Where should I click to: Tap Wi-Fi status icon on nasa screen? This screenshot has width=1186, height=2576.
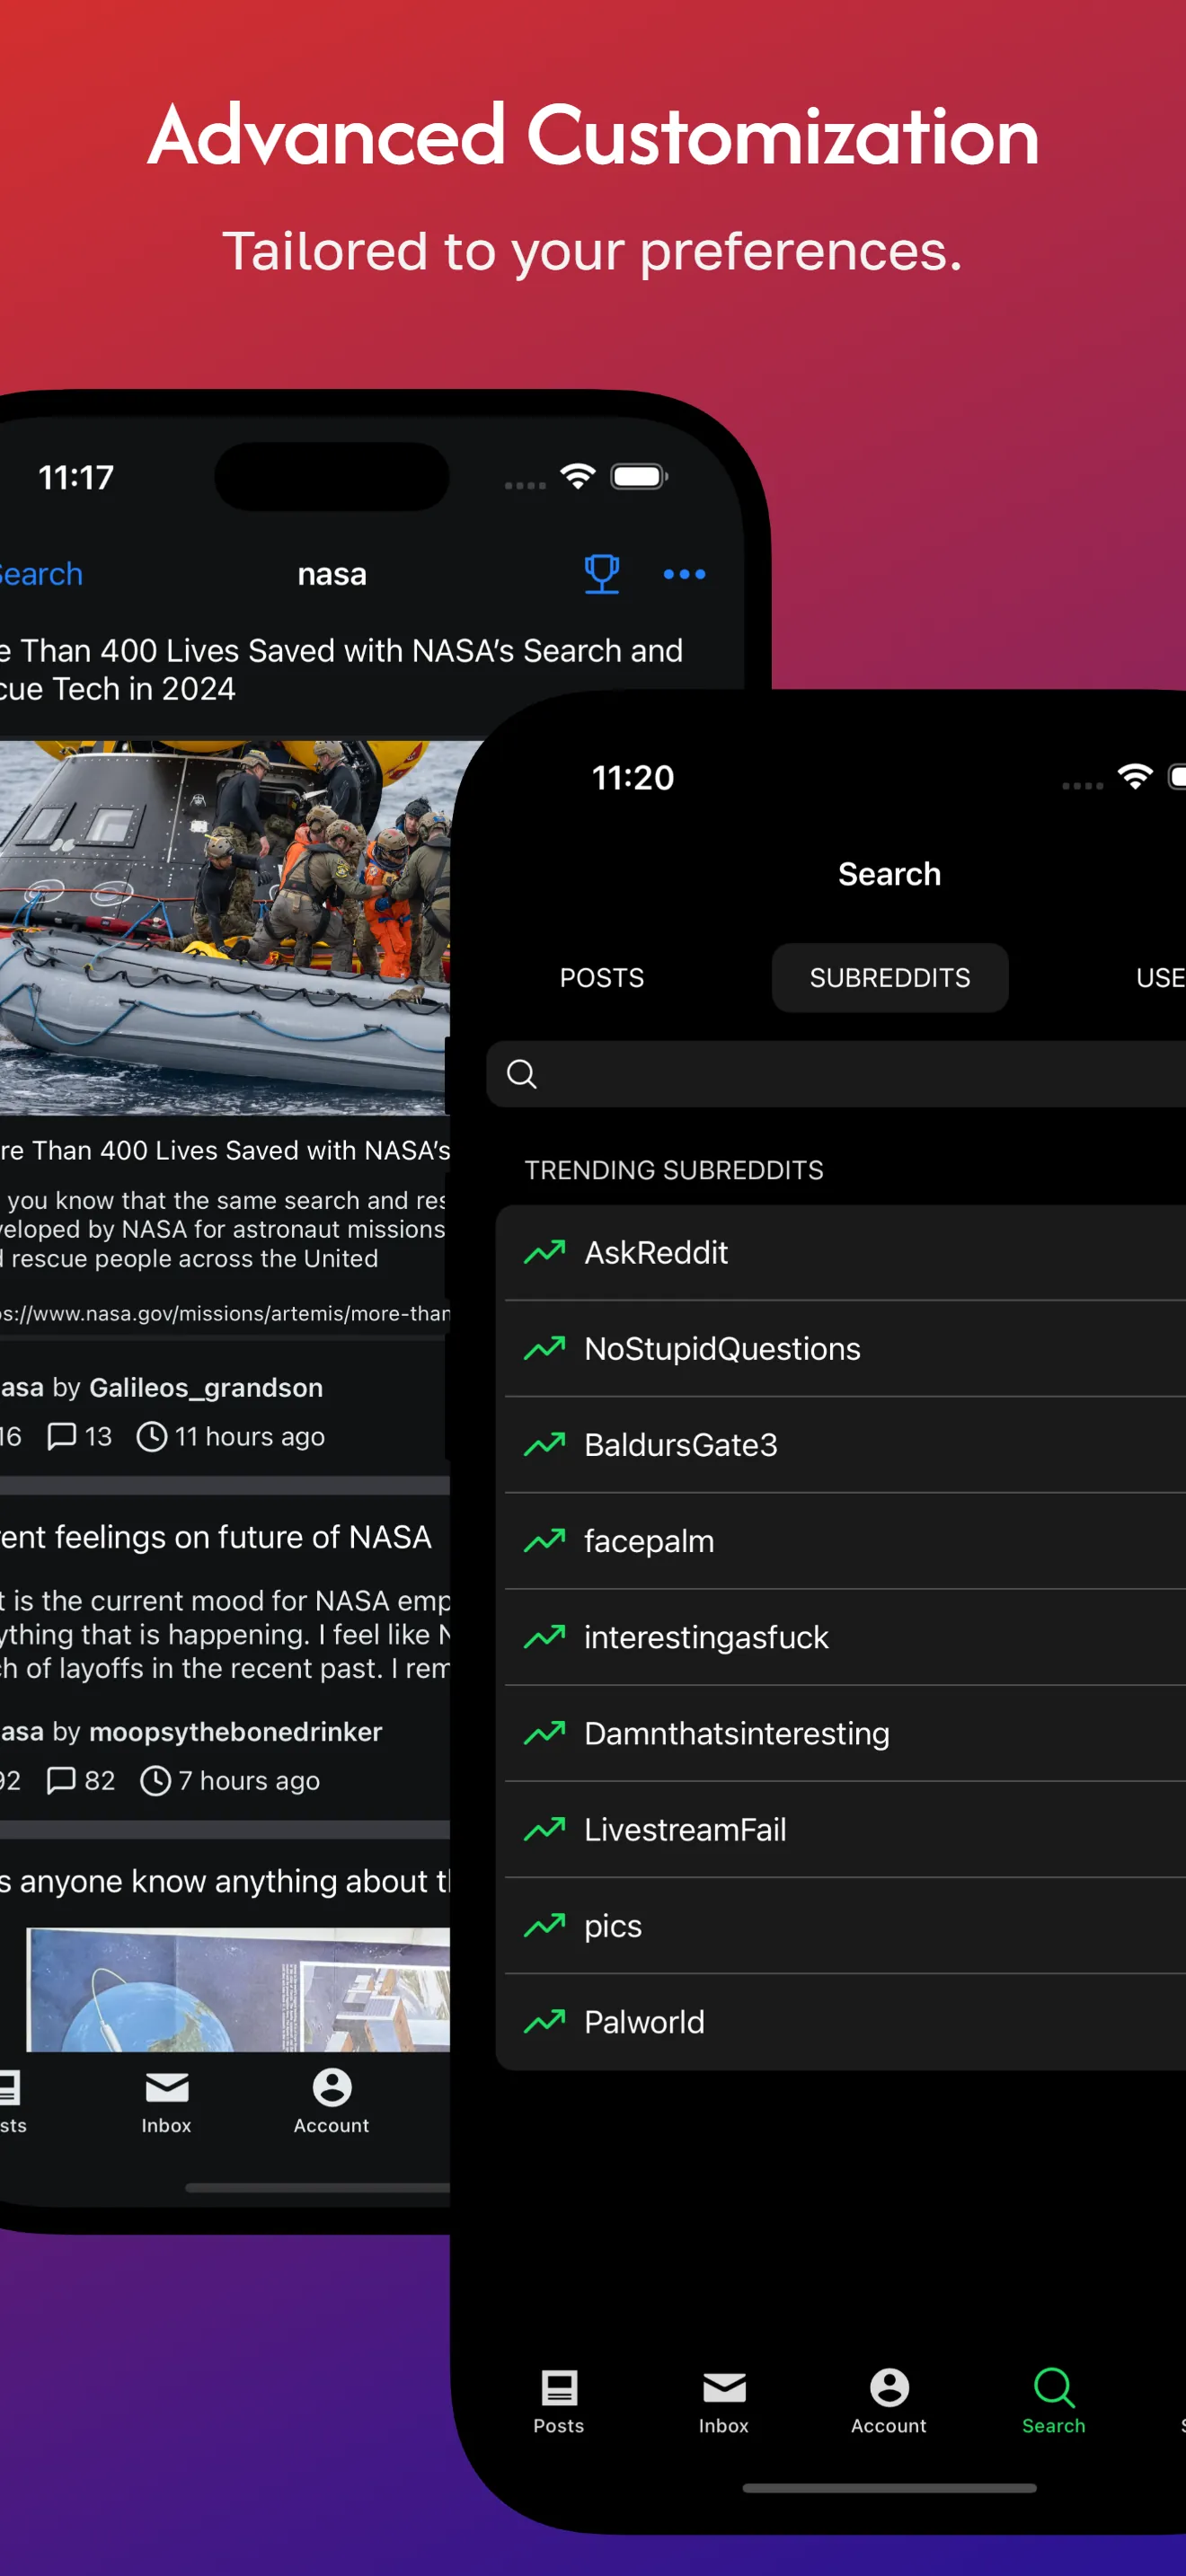tap(578, 476)
